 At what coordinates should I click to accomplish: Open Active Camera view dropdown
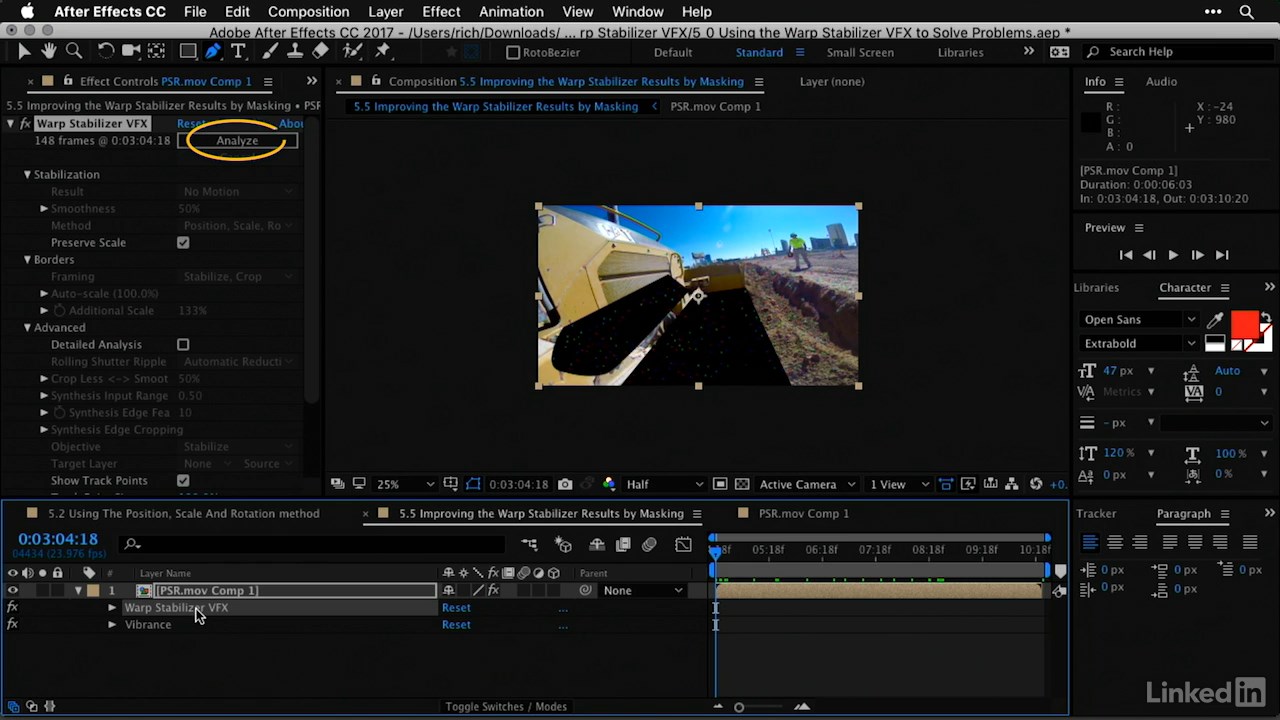coord(807,484)
